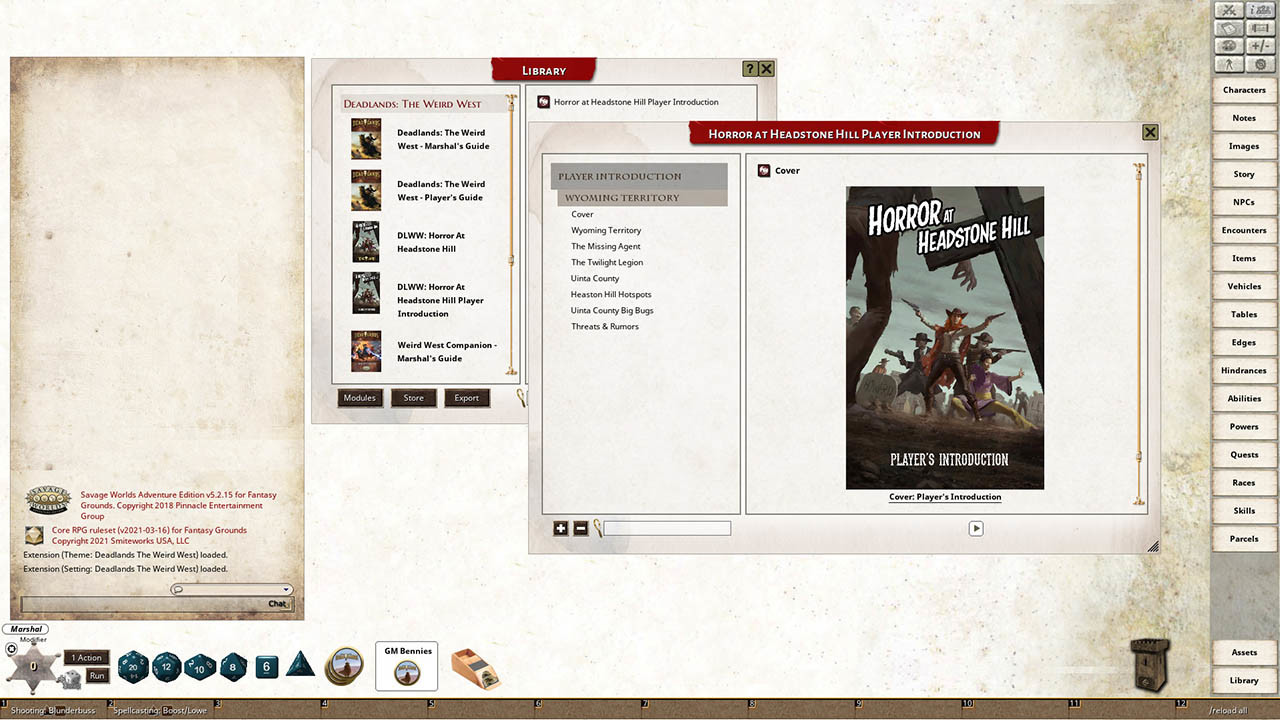1280x720 pixels.
Task: Select The Missing Agent entry
Action: [x=605, y=246]
